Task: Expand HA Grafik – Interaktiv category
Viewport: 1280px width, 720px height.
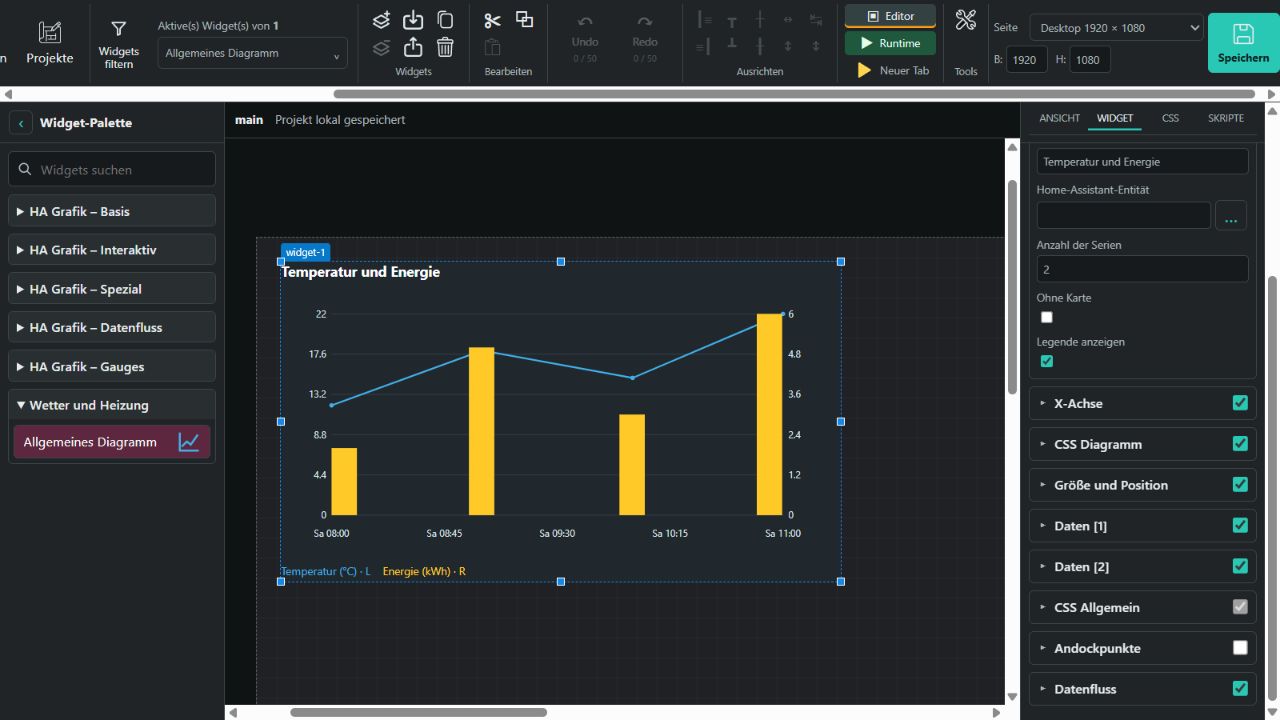Action: 112,250
